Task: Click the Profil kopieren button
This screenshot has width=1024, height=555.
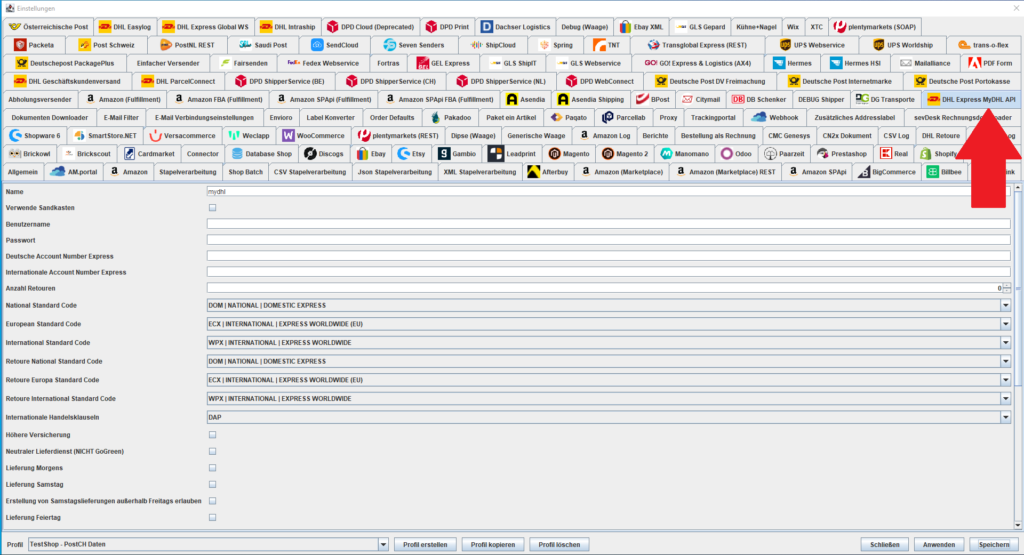Action: (x=493, y=545)
